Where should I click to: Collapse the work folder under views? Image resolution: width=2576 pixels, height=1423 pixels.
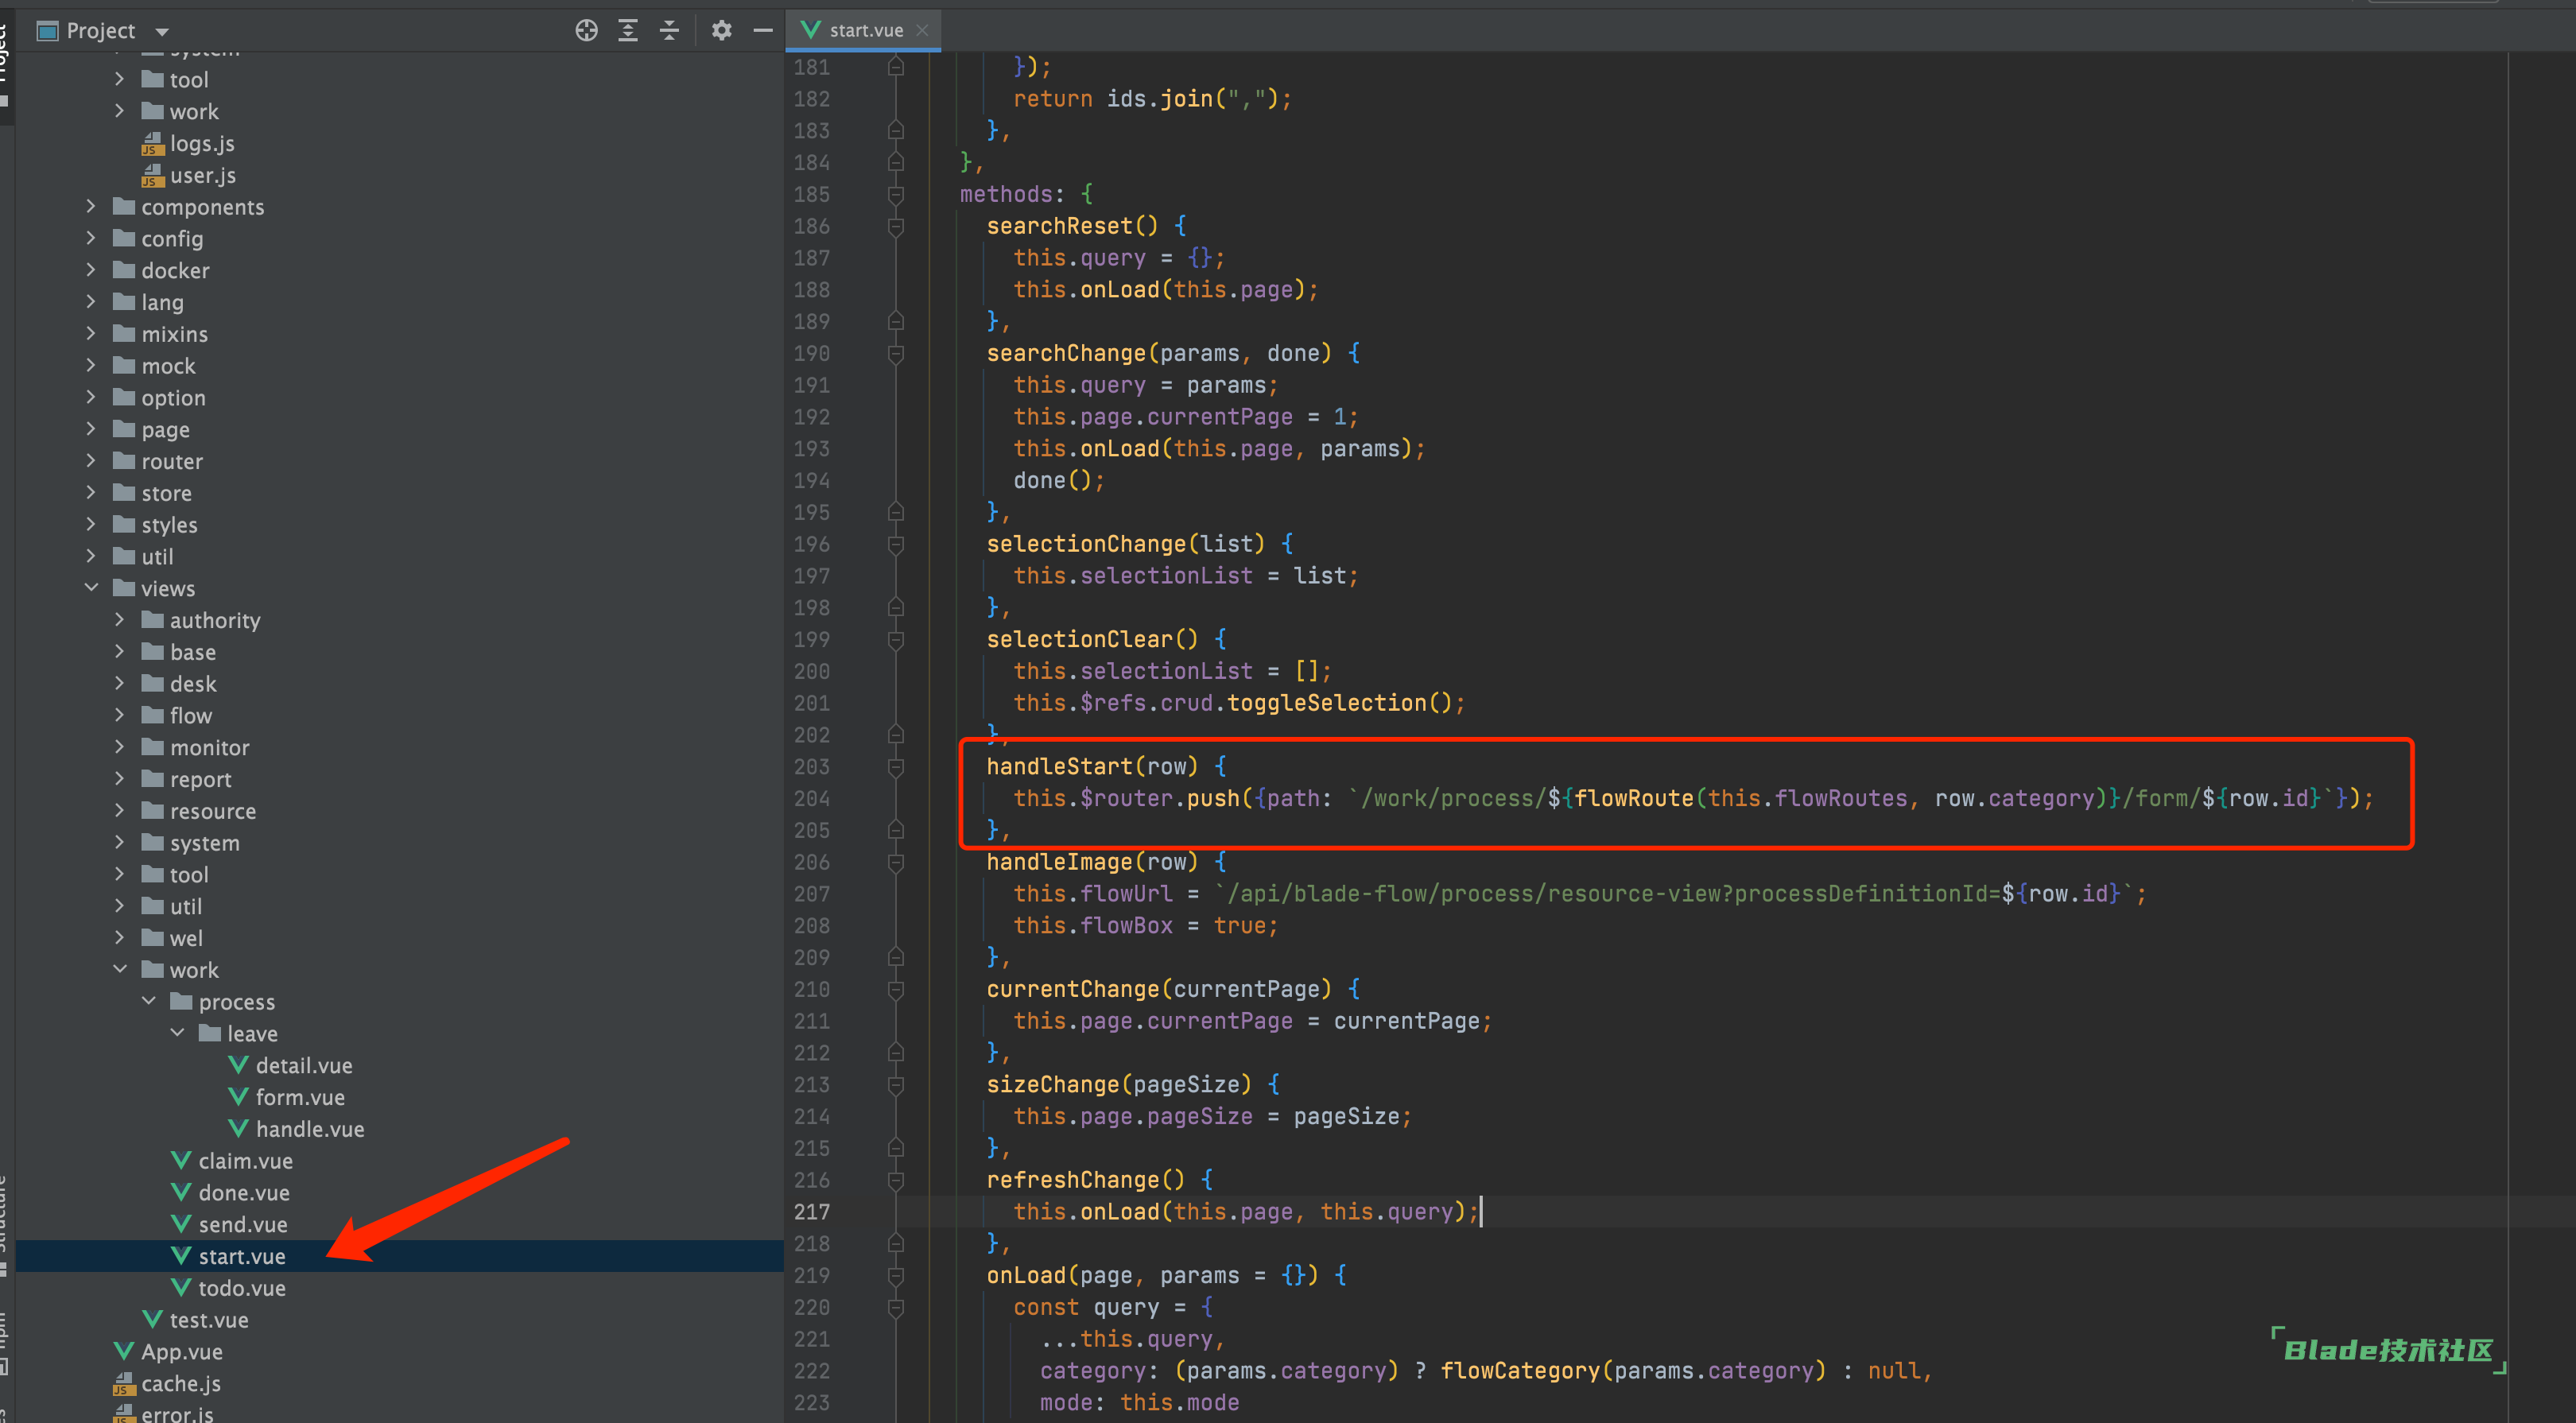tap(120, 969)
